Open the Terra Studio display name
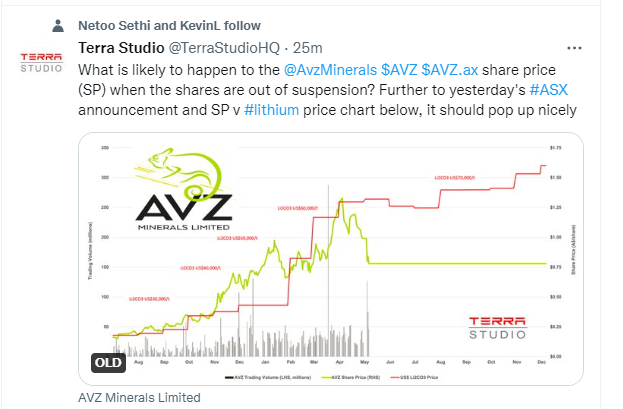 click(121, 48)
